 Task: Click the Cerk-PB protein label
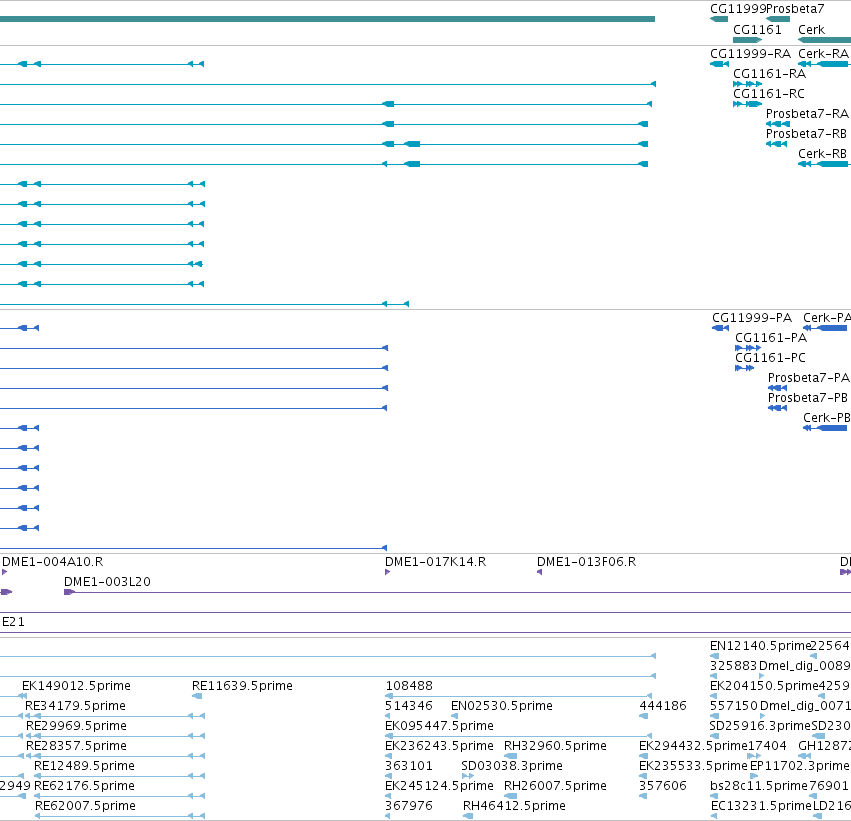tap(827, 418)
